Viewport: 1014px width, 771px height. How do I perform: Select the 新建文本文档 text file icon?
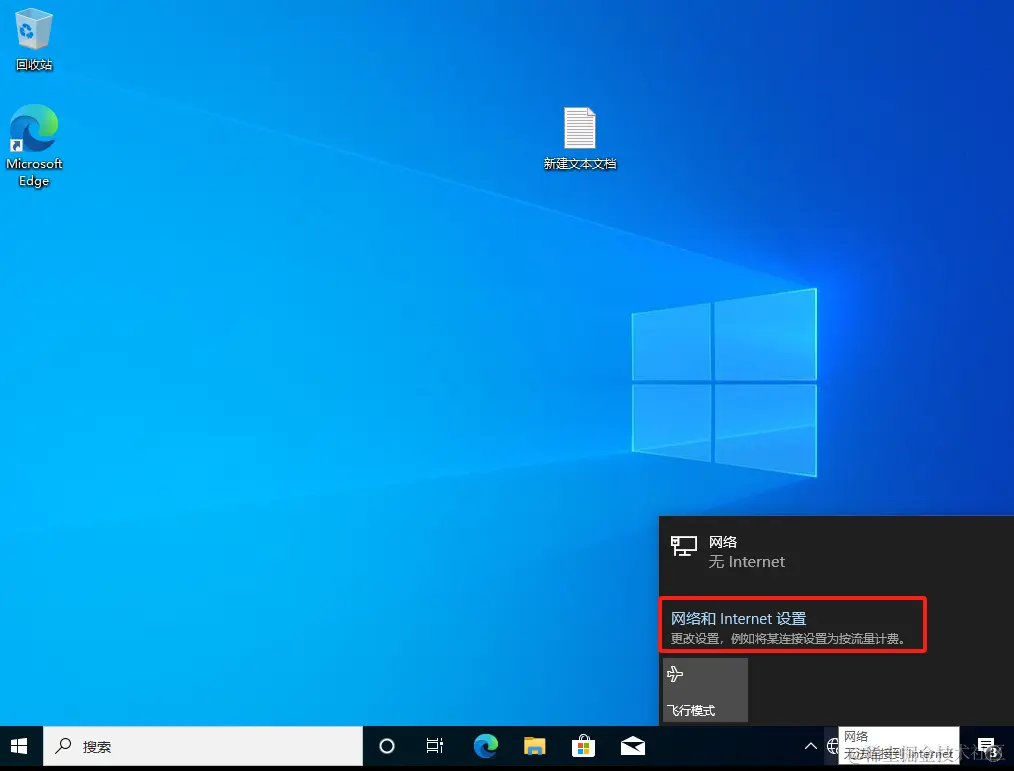(x=579, y=138)
